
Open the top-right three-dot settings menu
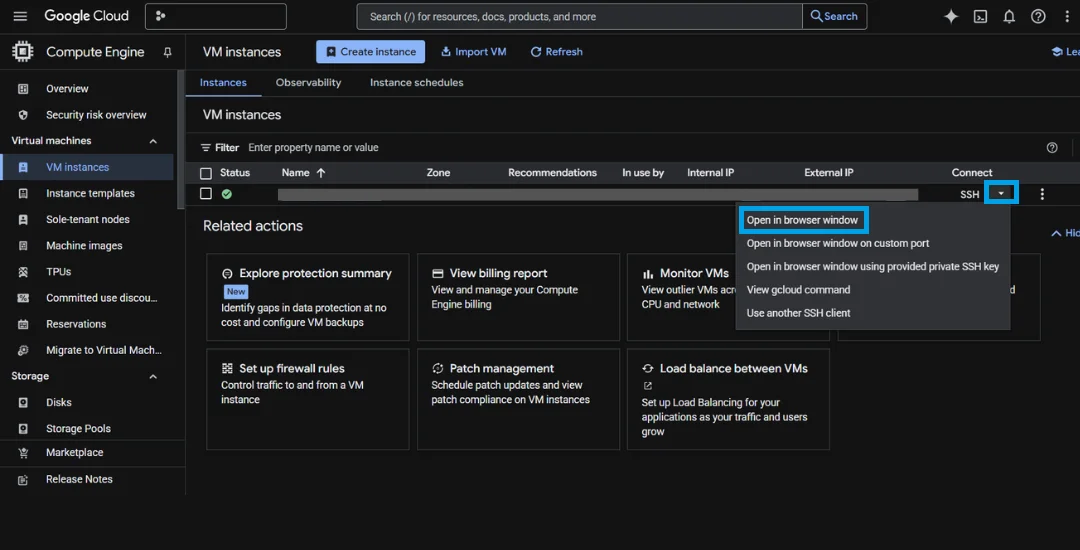tap(1067, 17)
